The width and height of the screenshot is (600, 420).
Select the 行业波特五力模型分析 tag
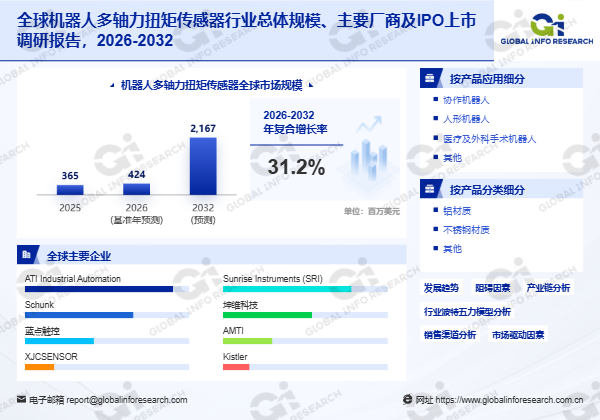467,311
